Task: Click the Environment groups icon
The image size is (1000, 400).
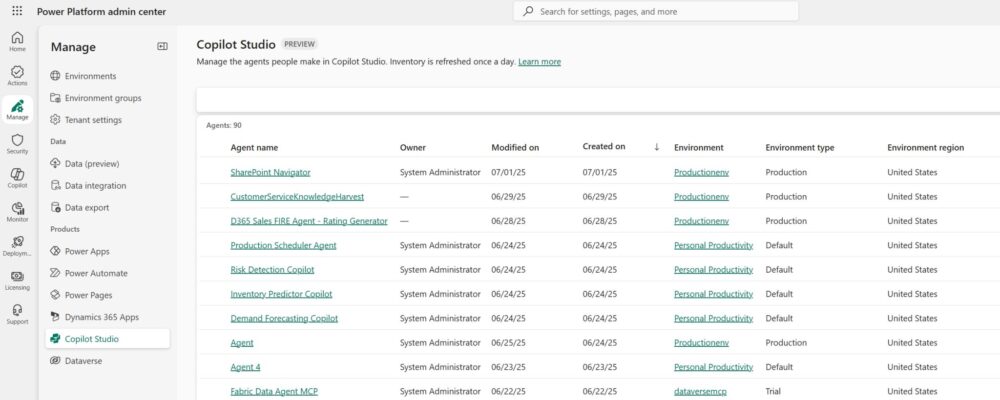Action: pyautogui.click(x=55, y=98)
